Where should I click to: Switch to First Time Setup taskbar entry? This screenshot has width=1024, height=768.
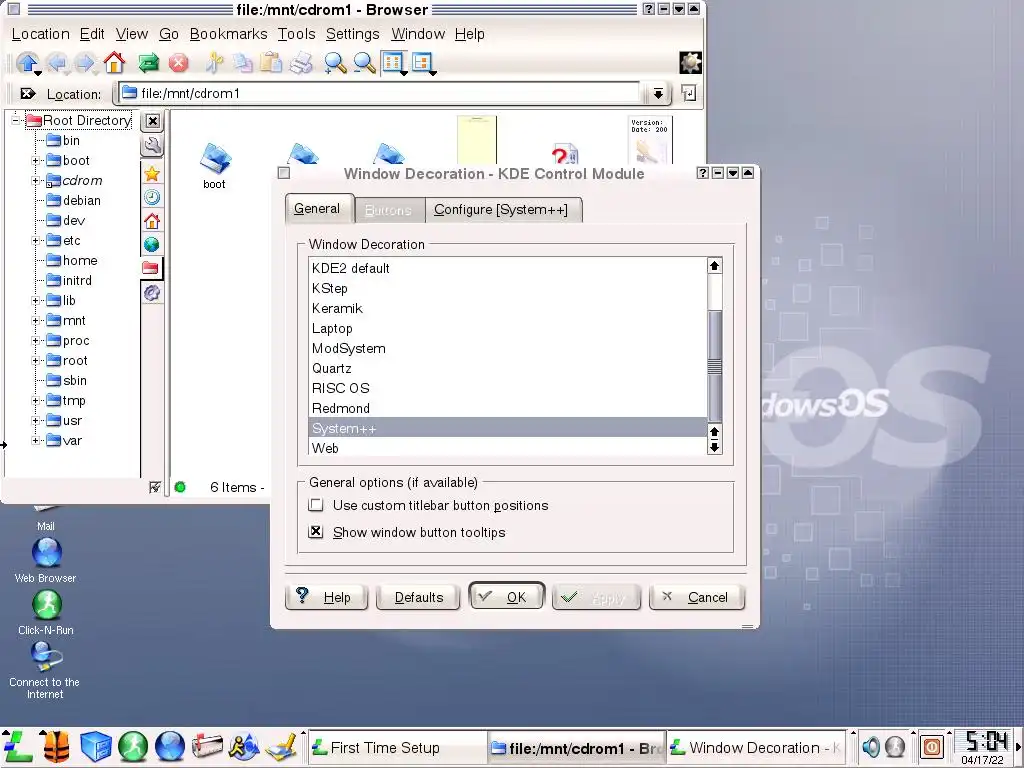click(397, 747)
